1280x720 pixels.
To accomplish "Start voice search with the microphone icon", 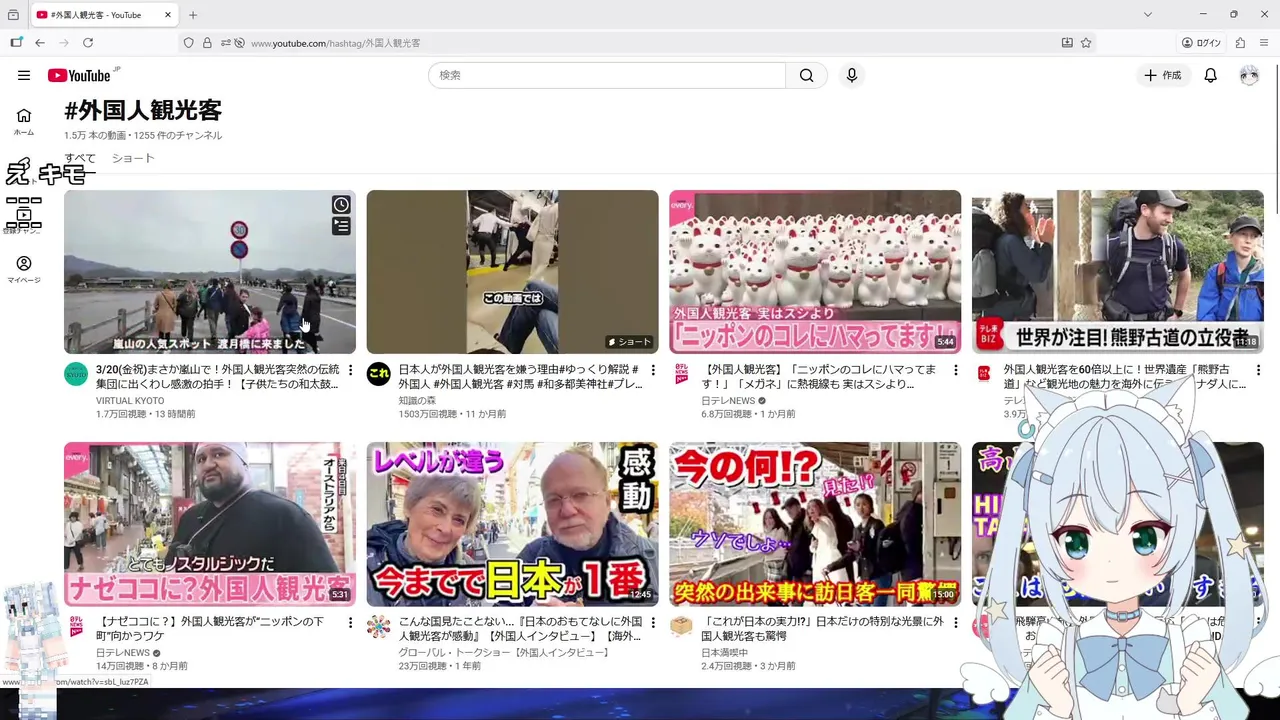I will pos(851,75).
